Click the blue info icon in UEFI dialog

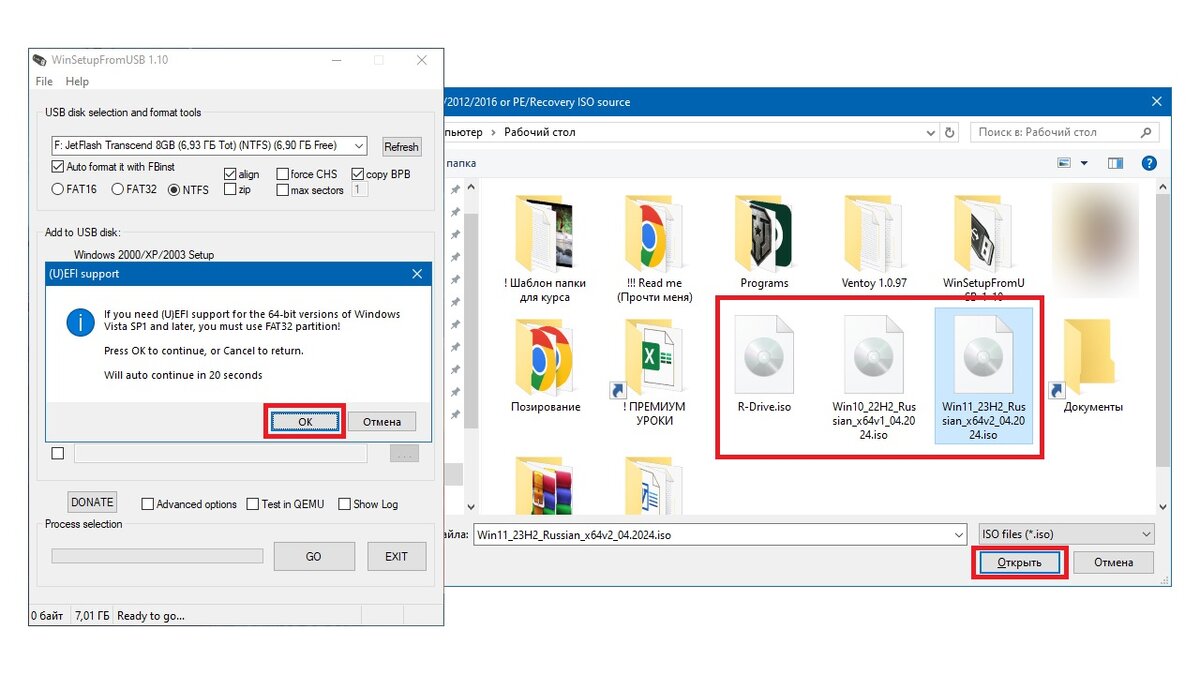[x=80, y=322]
